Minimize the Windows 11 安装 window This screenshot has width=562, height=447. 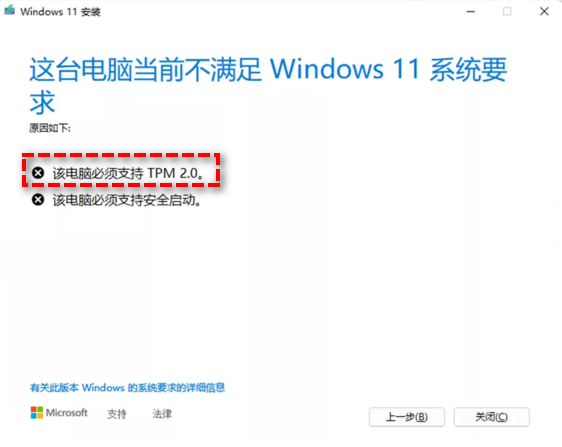[x=471, y=12]
